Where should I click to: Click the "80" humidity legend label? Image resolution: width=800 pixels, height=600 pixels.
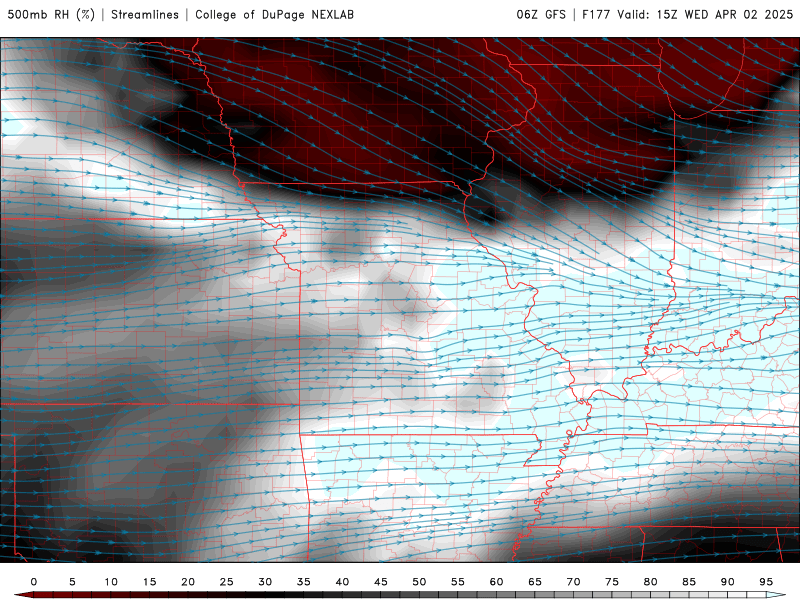coord(651,582)
